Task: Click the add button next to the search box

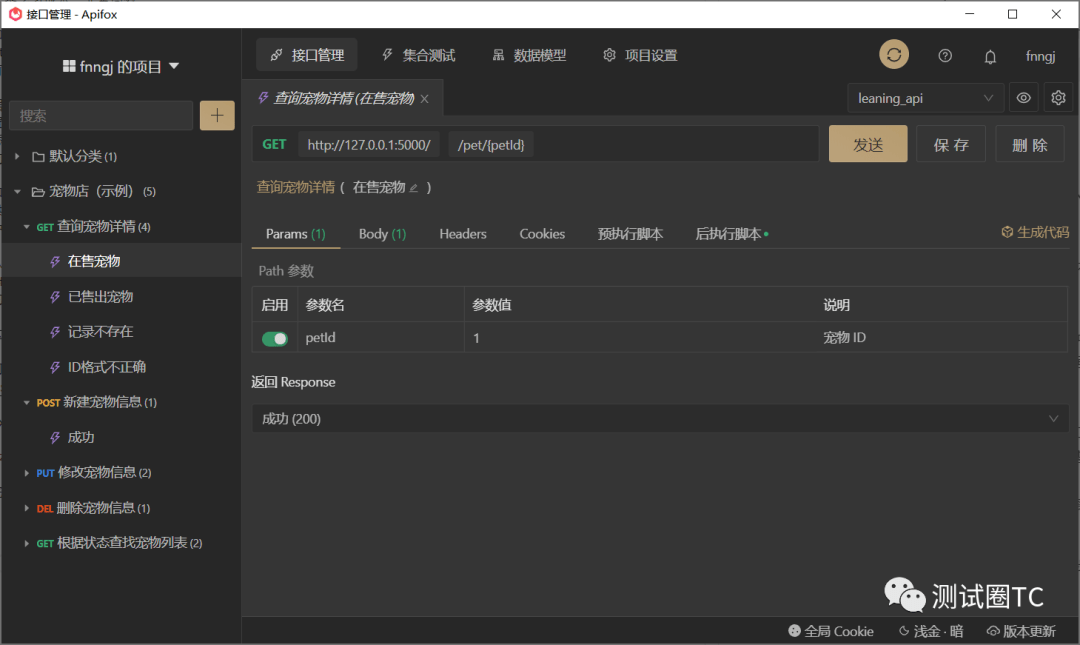Action: (217, 115)
